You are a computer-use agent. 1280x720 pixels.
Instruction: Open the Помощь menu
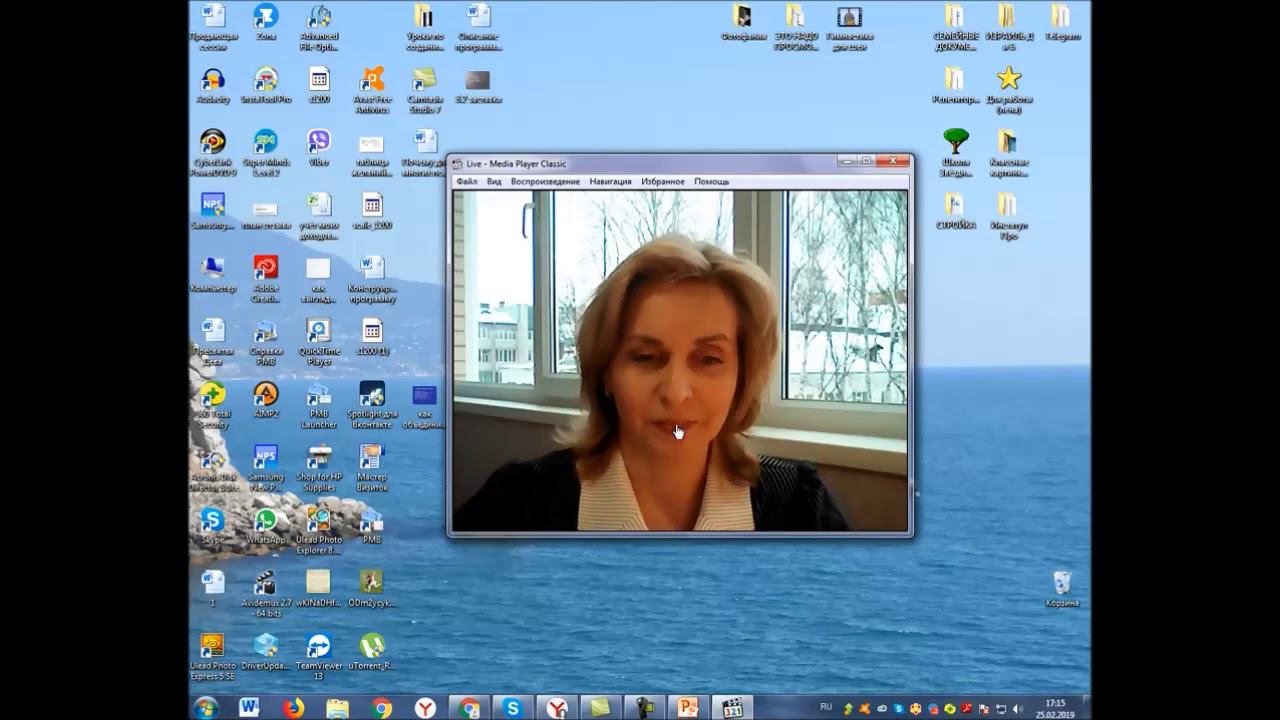coord(712,182)
